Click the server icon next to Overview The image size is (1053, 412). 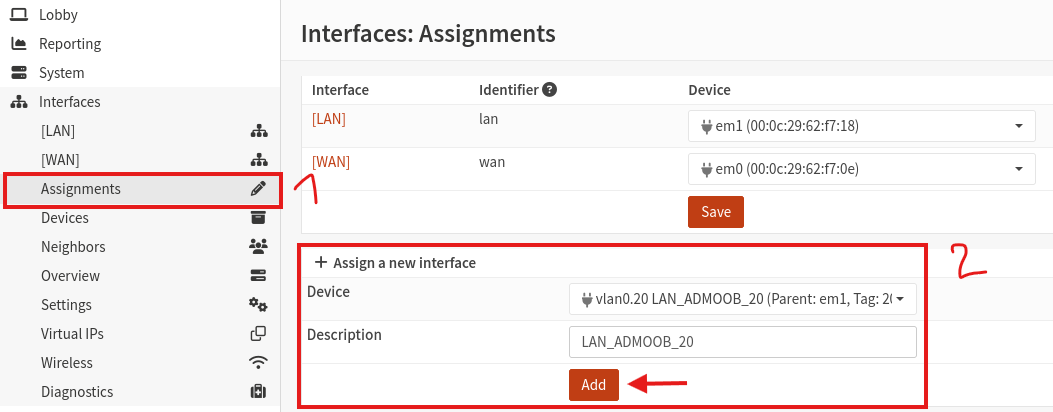(258, 275)
